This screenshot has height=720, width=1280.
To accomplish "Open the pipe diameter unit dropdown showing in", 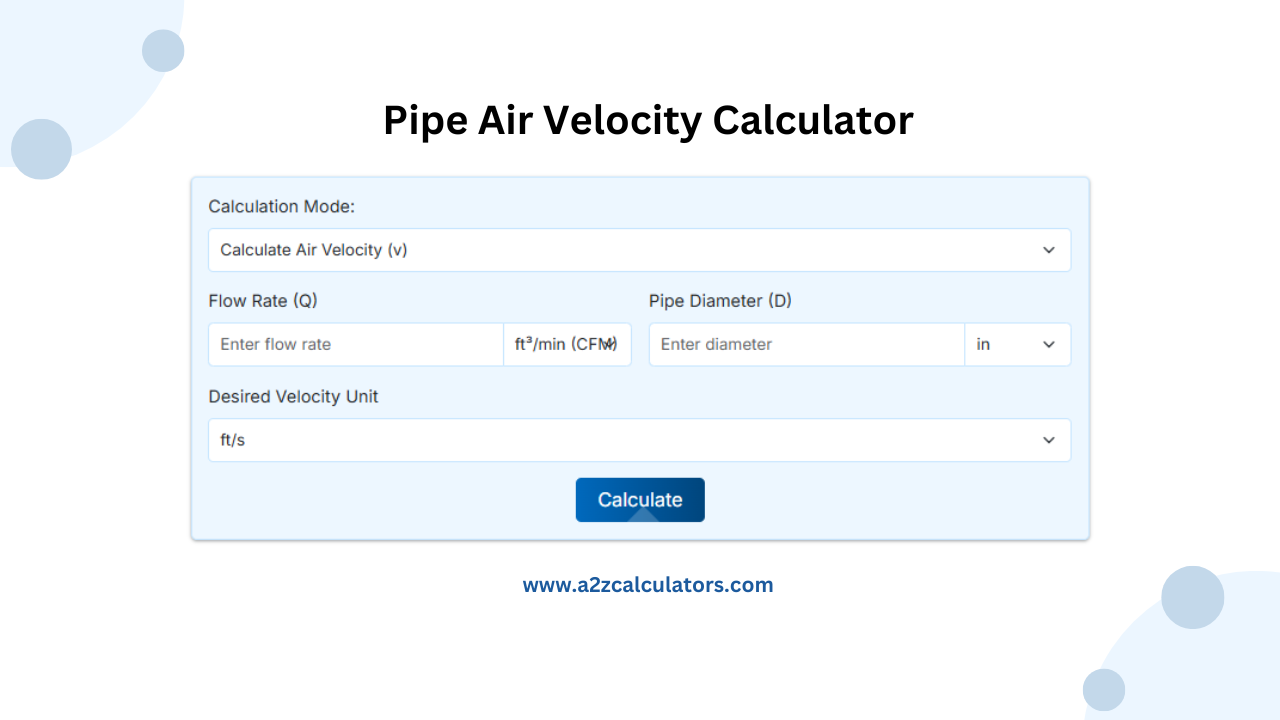I will click(x=1017, y=344).
